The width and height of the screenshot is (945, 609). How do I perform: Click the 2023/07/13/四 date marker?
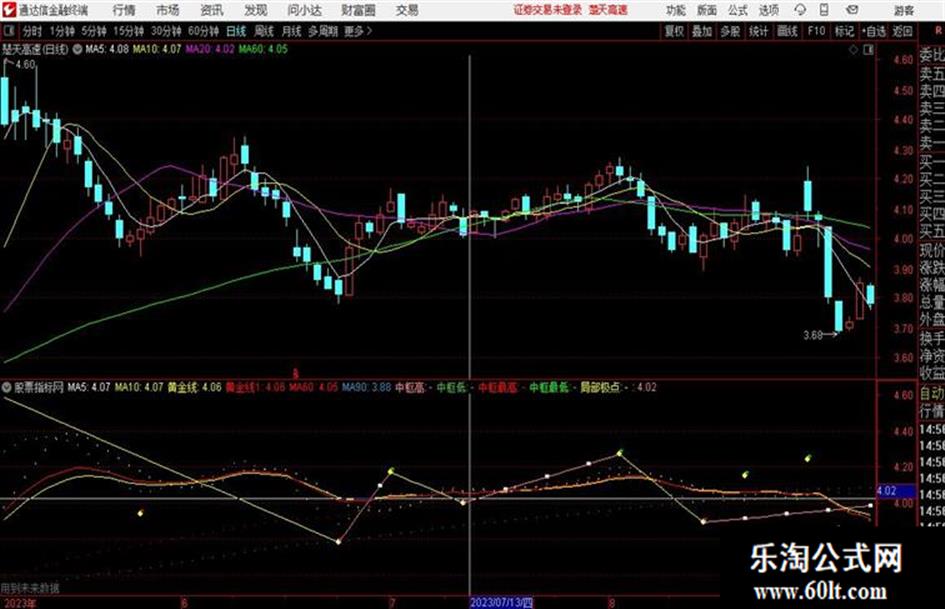[501, 602]
